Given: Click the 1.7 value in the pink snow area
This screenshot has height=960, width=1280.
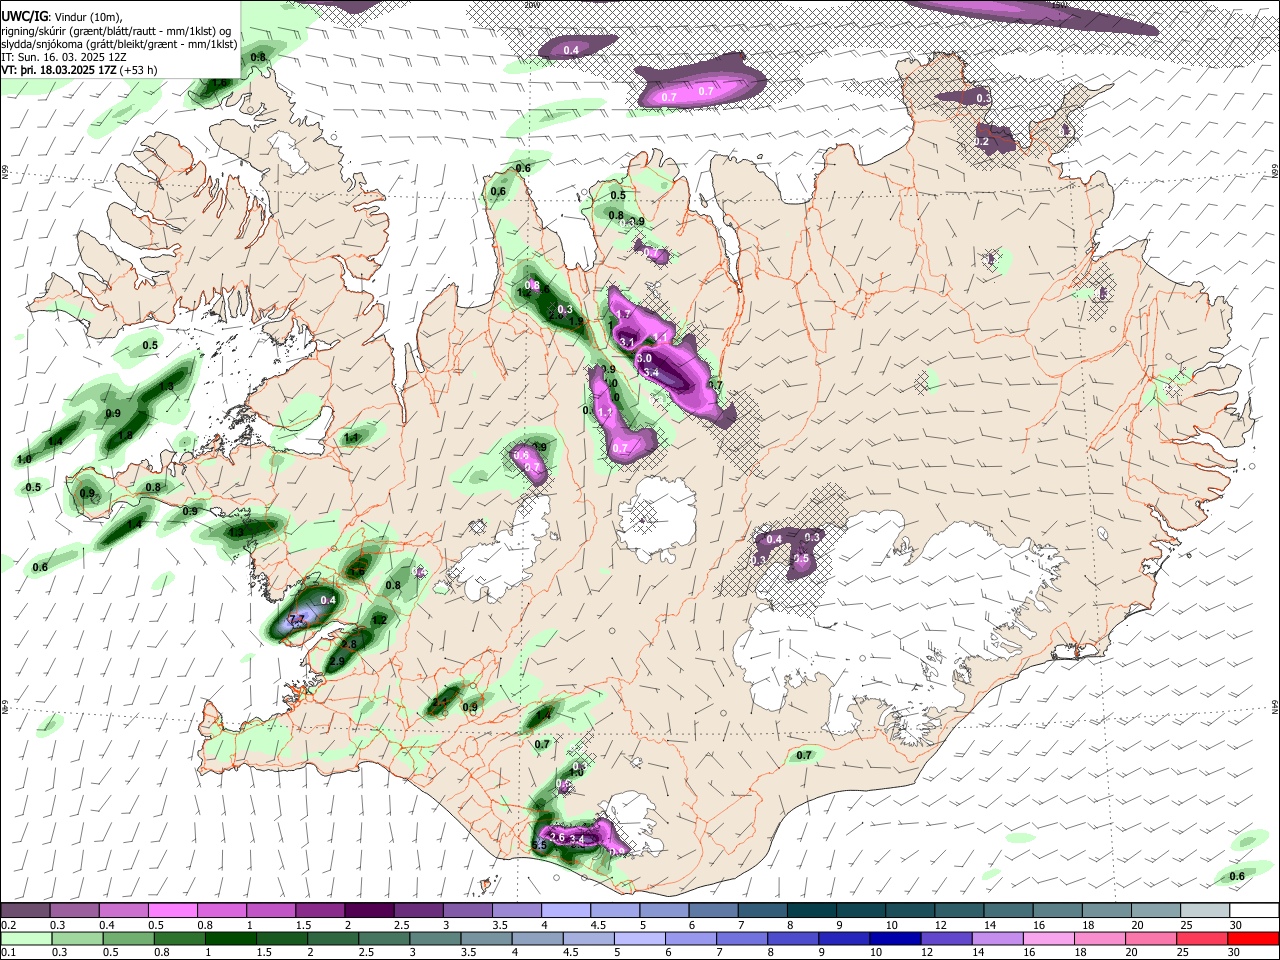Looking at the screenshot, I should click(623, 314).
